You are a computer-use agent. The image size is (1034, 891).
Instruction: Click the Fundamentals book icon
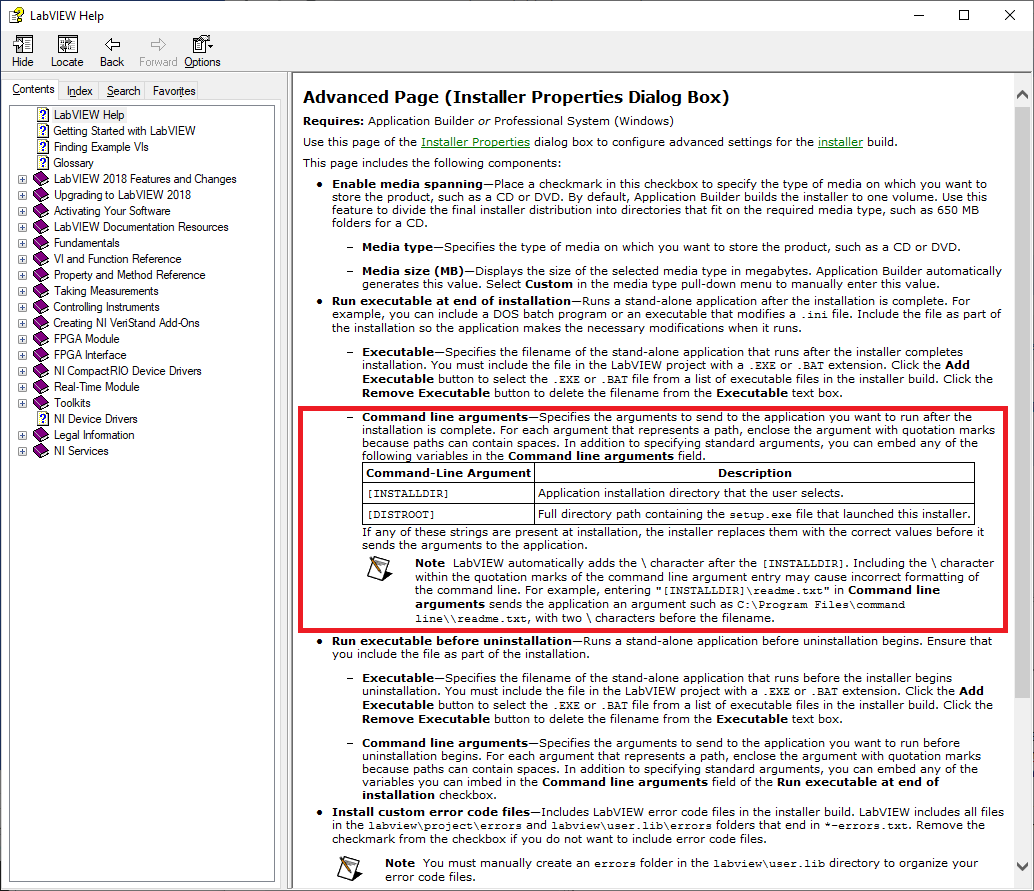coord(41,243)
